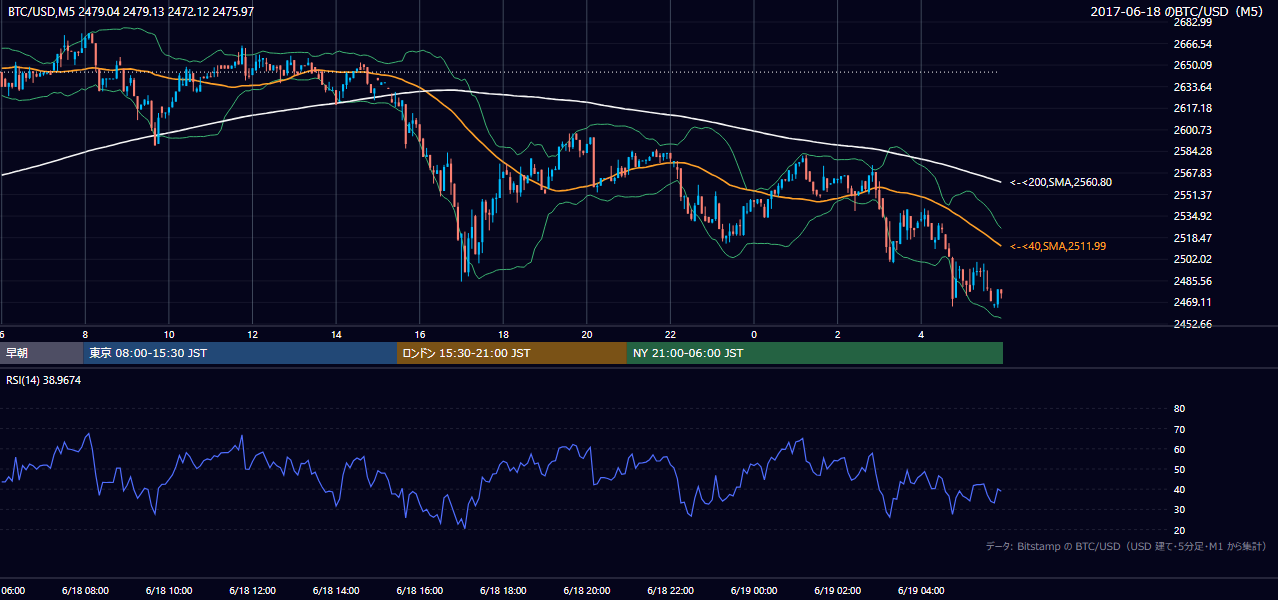Click the BTC/USD,M5 price header text

[x=131, y=11]
